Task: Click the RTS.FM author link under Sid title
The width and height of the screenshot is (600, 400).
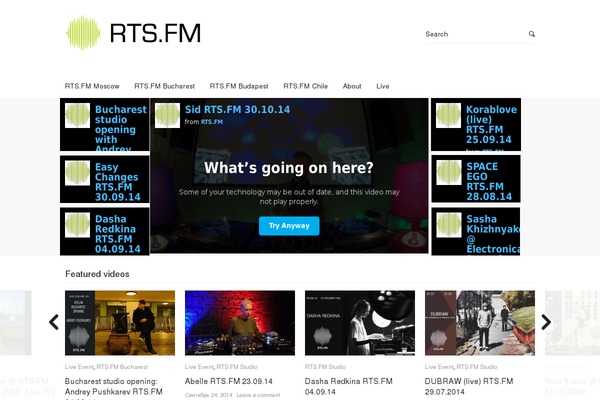Action: coord(212,122)
